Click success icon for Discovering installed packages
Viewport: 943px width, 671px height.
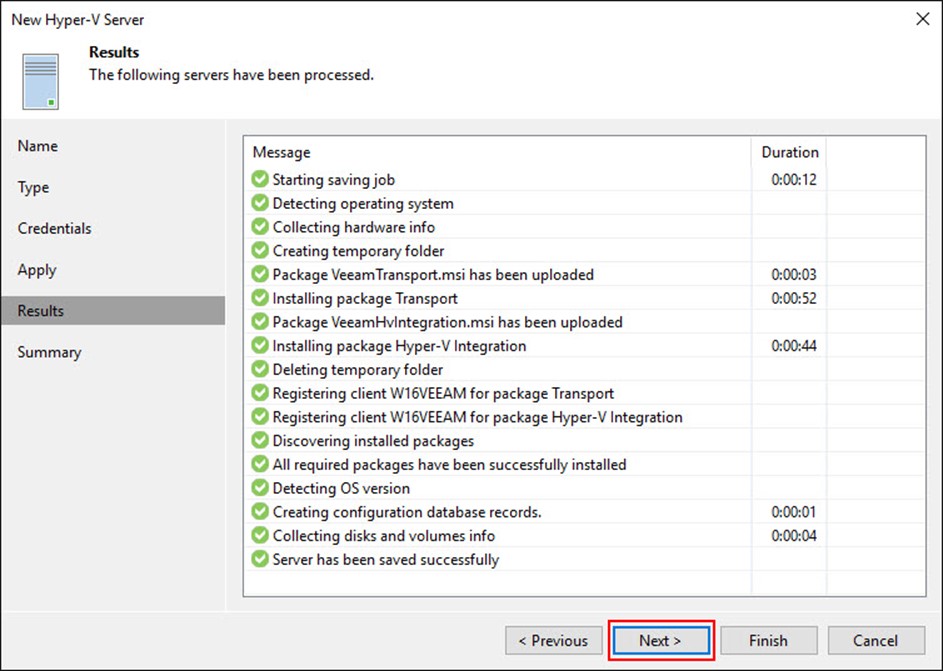(260, 440)
